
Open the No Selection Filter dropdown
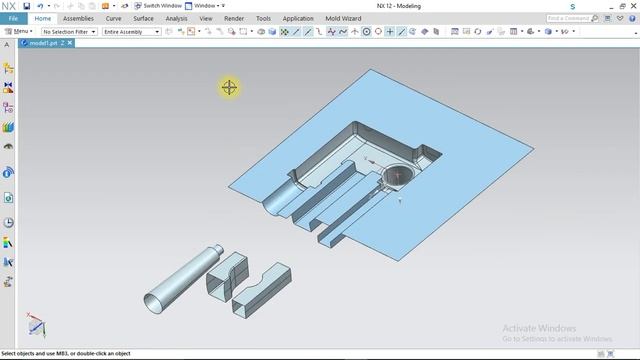(69, 31)
